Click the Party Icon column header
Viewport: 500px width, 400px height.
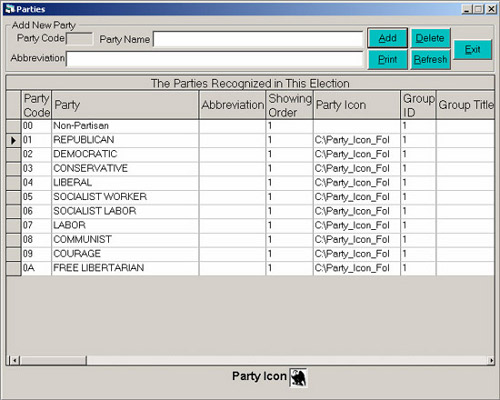(357, 105)
